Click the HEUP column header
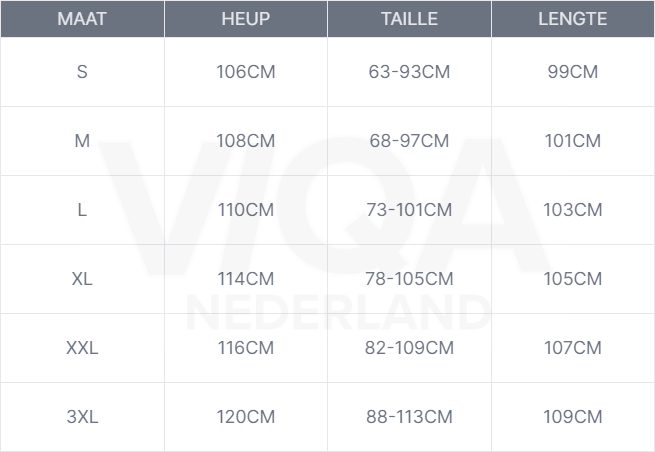Viewport: 655px width, 452px height. point(245,19)
